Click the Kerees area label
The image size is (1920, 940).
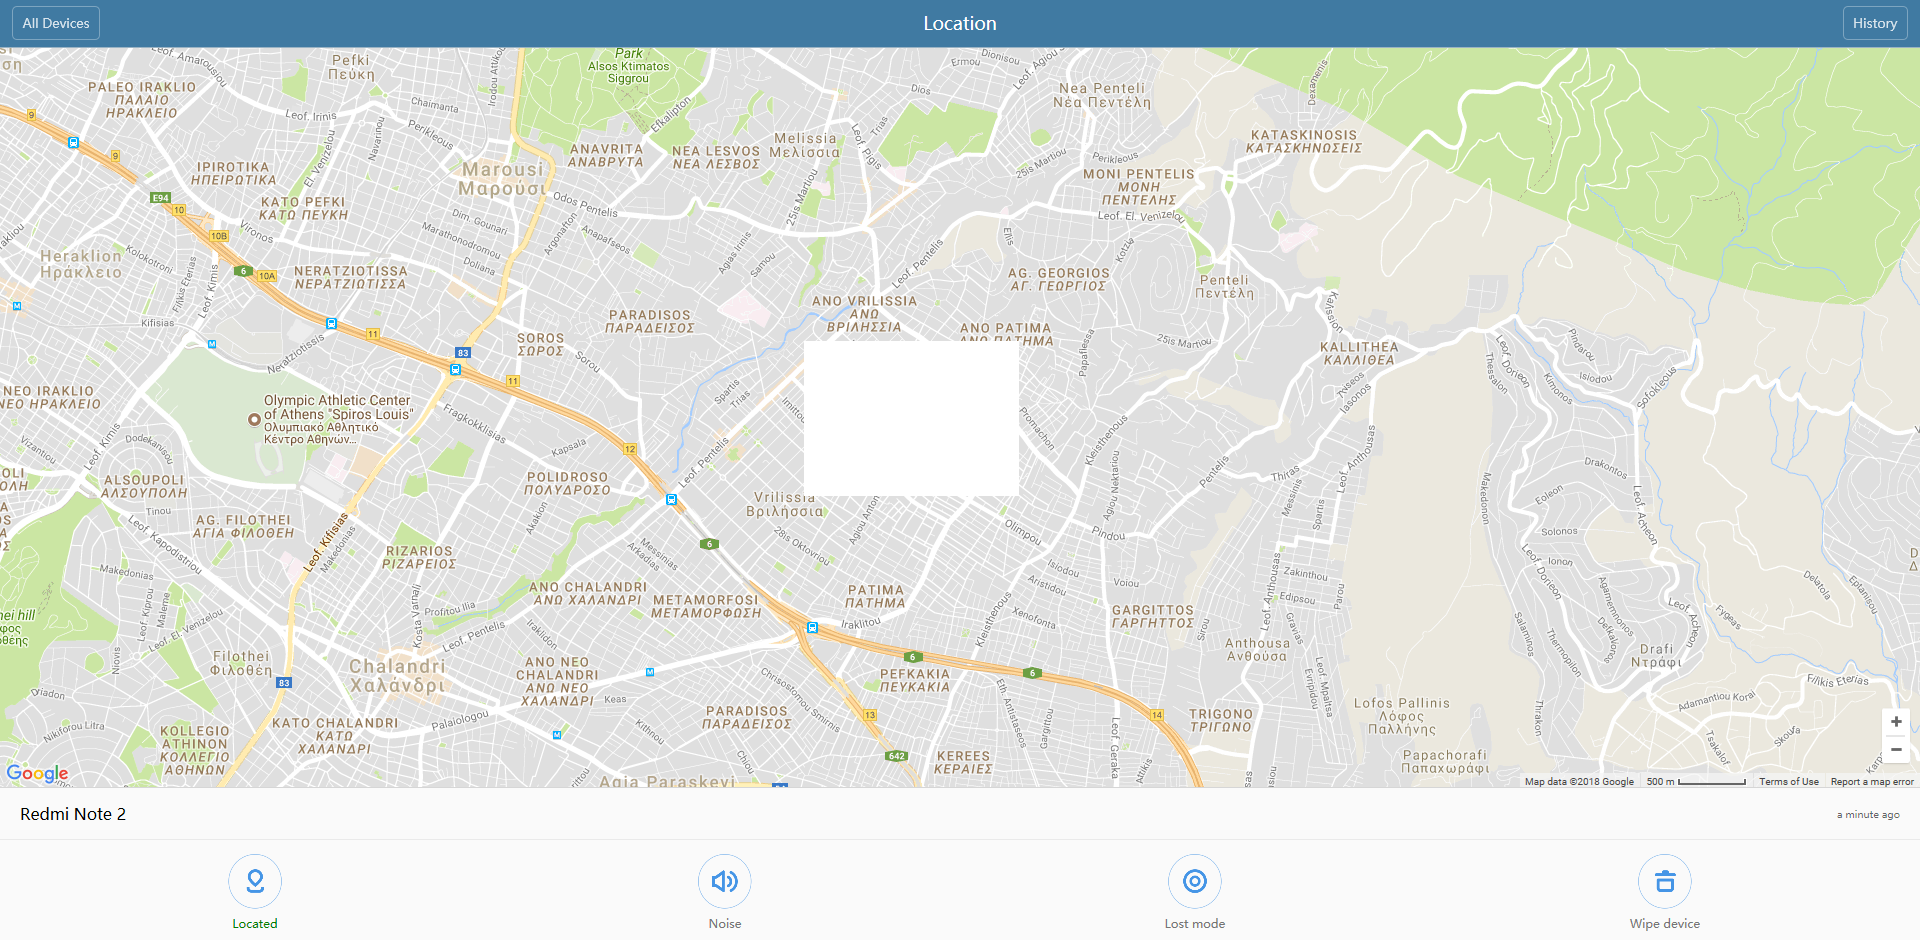coord(963,763)
